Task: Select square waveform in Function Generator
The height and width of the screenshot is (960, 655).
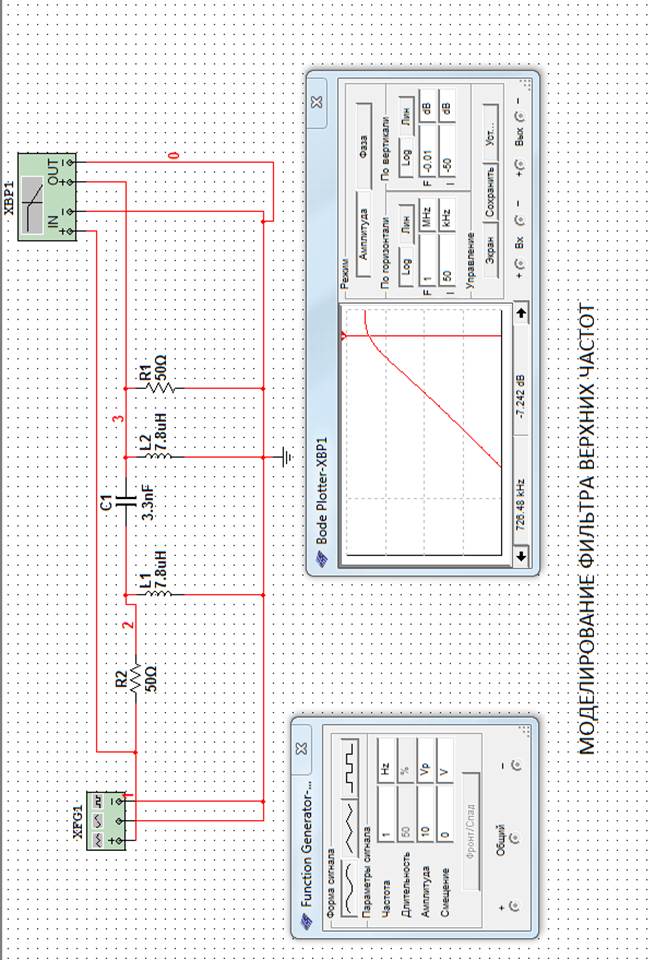Action: pos(350,767)
